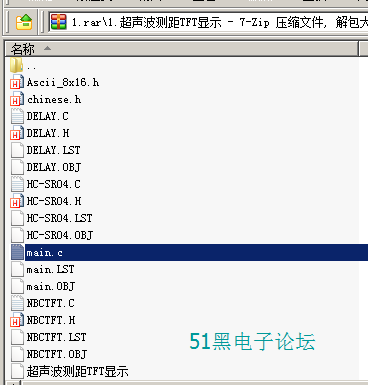Image resolution: width=368 pixels, height=385 pixels.
Task: Click the file name NBCTFT.C
Action: 50,303
